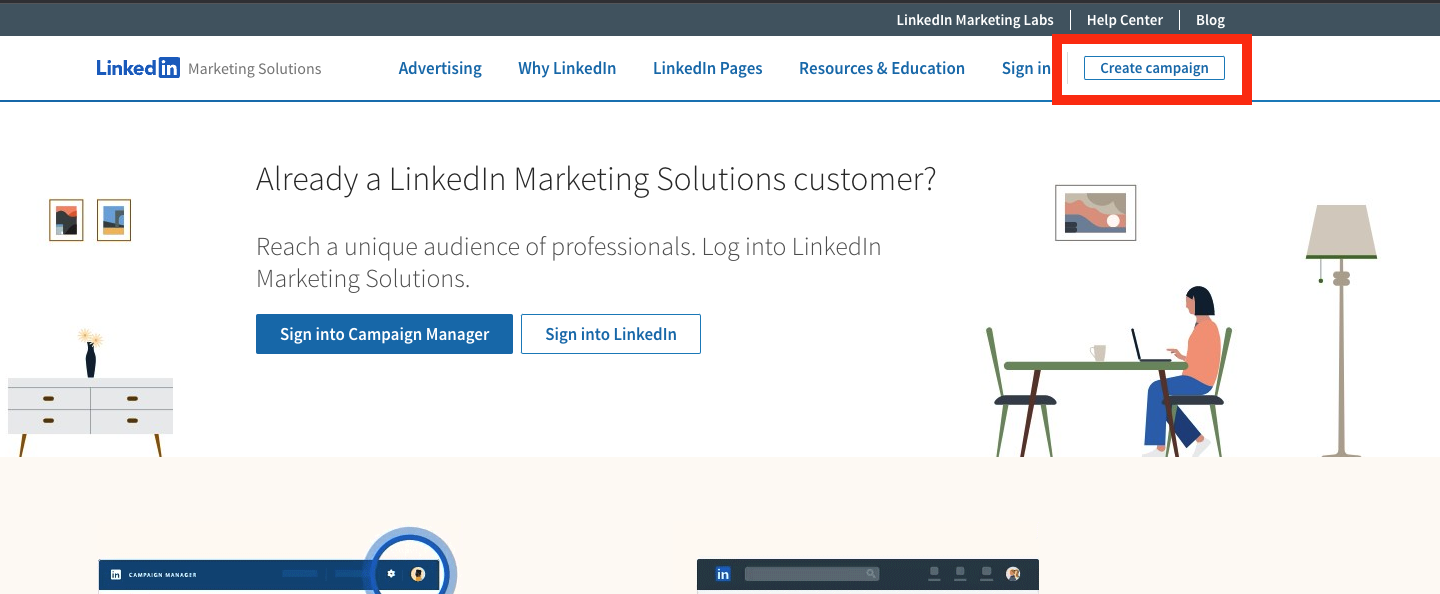Open the Sign in link in navigation
Screen dimensions: 1440x594
[x=1026, y=68]
